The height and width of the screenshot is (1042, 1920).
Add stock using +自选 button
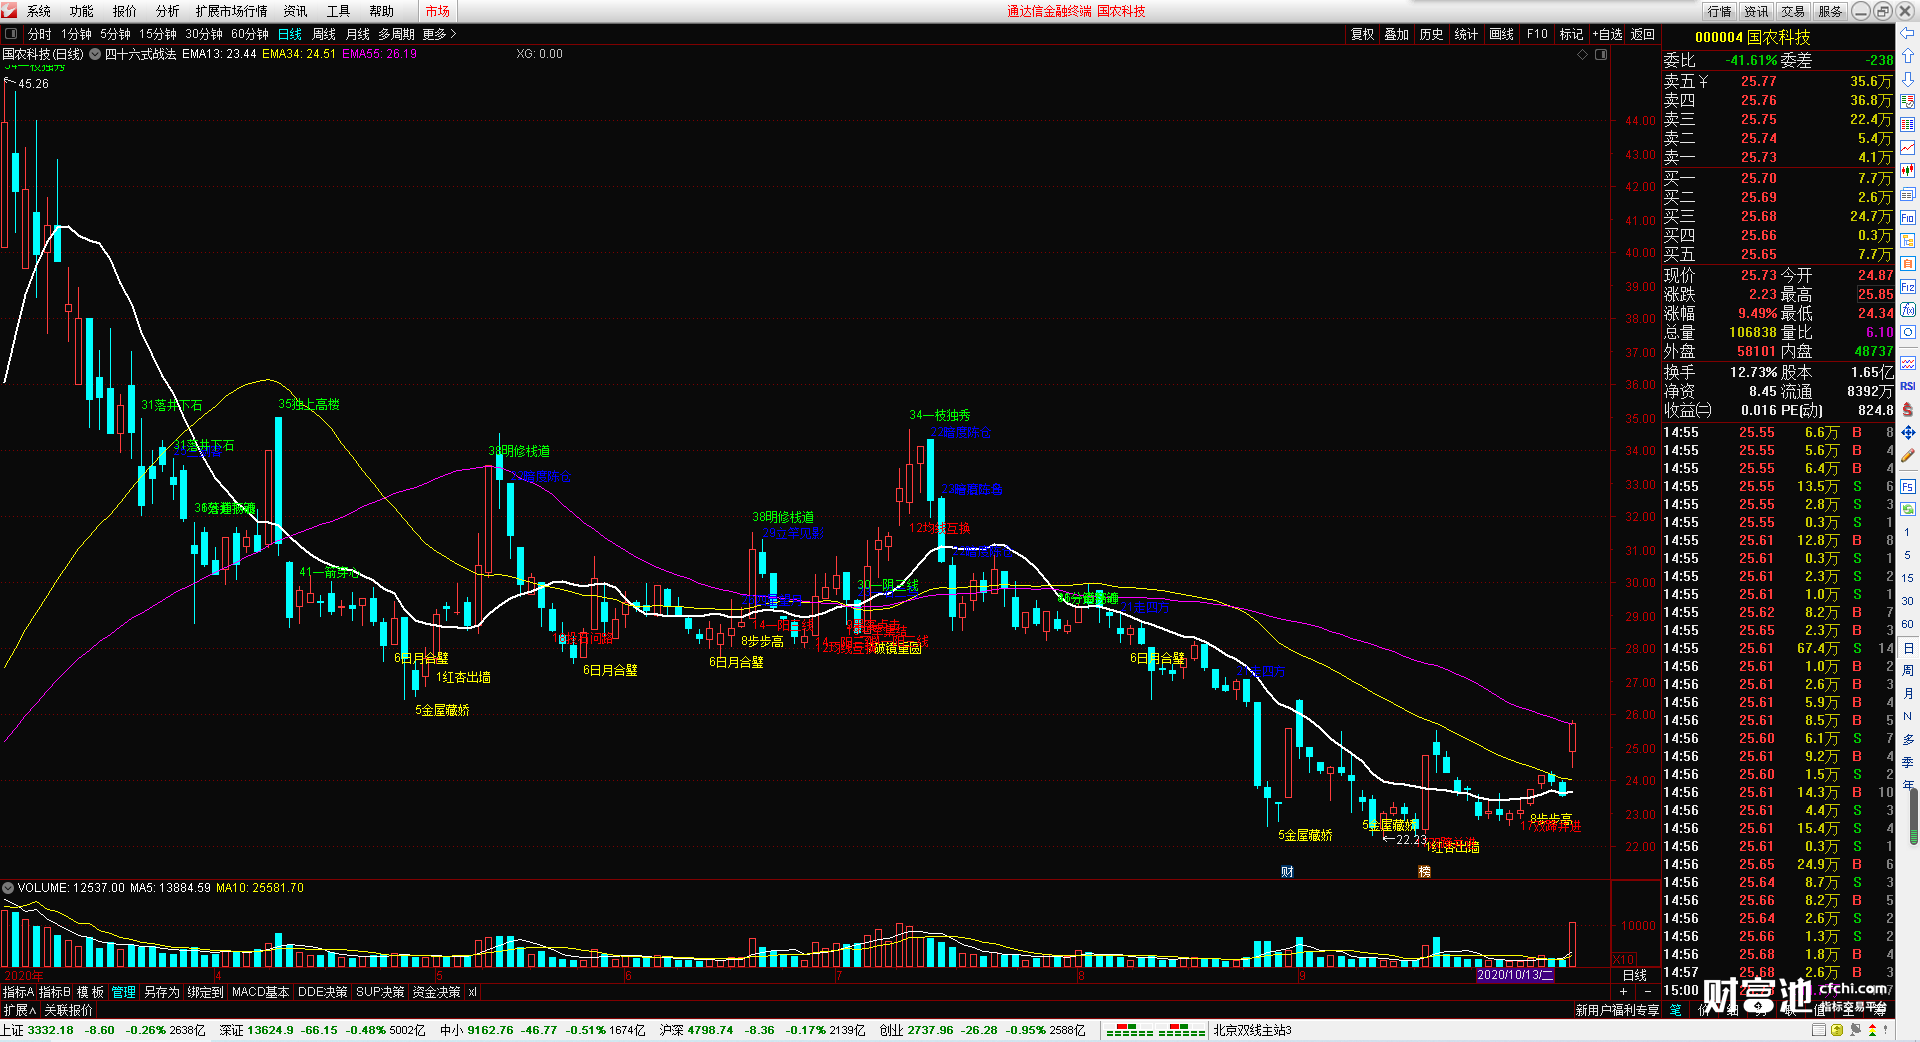pos(1608,34)
